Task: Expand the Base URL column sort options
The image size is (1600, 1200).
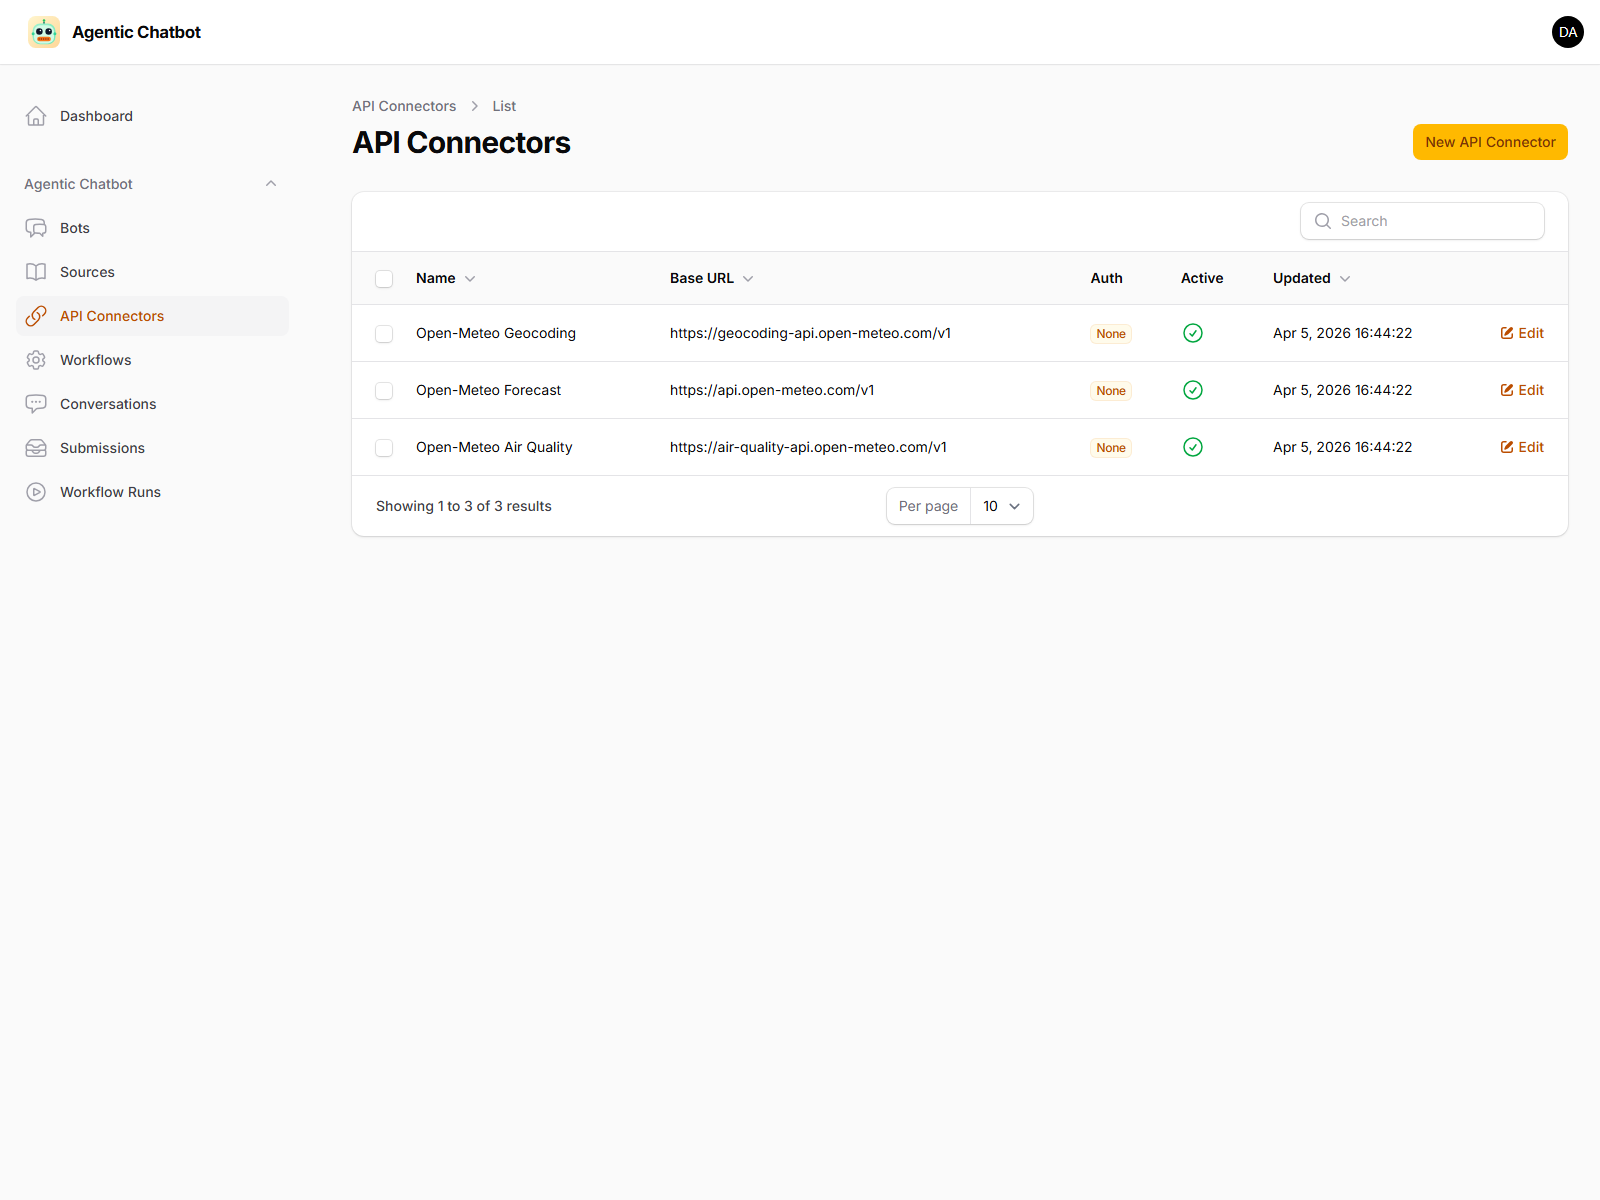Action: 748,278
